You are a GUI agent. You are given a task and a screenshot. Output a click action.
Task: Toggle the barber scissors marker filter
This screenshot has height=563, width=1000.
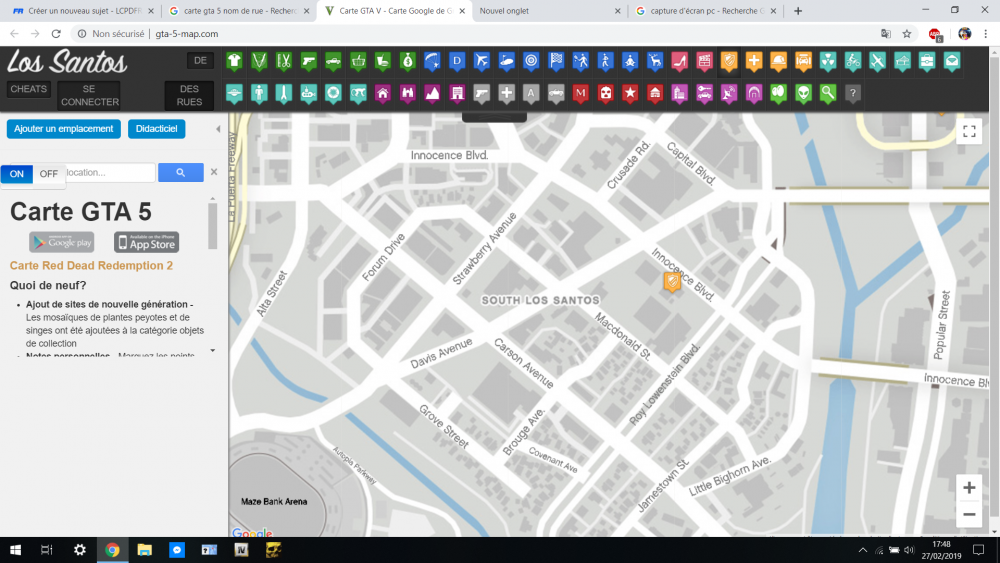[x=284, y=62]
